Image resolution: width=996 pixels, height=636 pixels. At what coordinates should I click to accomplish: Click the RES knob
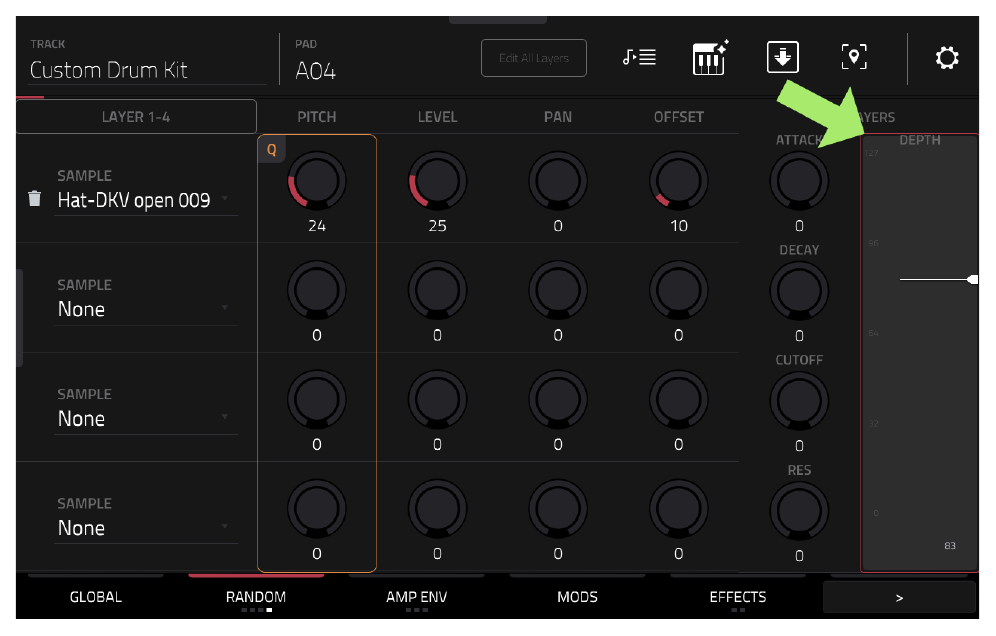tap(799, 511)
